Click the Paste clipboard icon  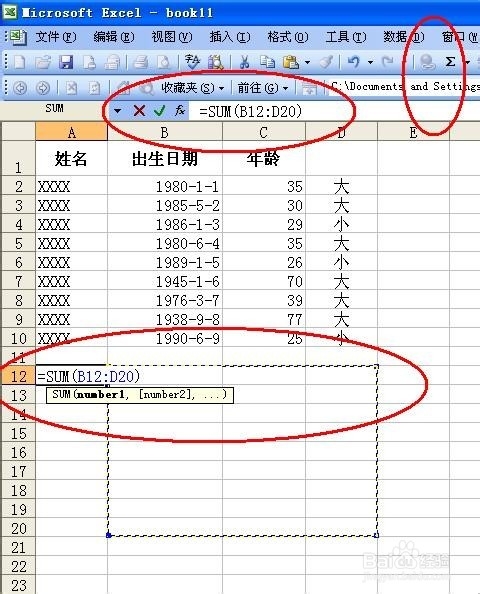(x=291, y=62)
